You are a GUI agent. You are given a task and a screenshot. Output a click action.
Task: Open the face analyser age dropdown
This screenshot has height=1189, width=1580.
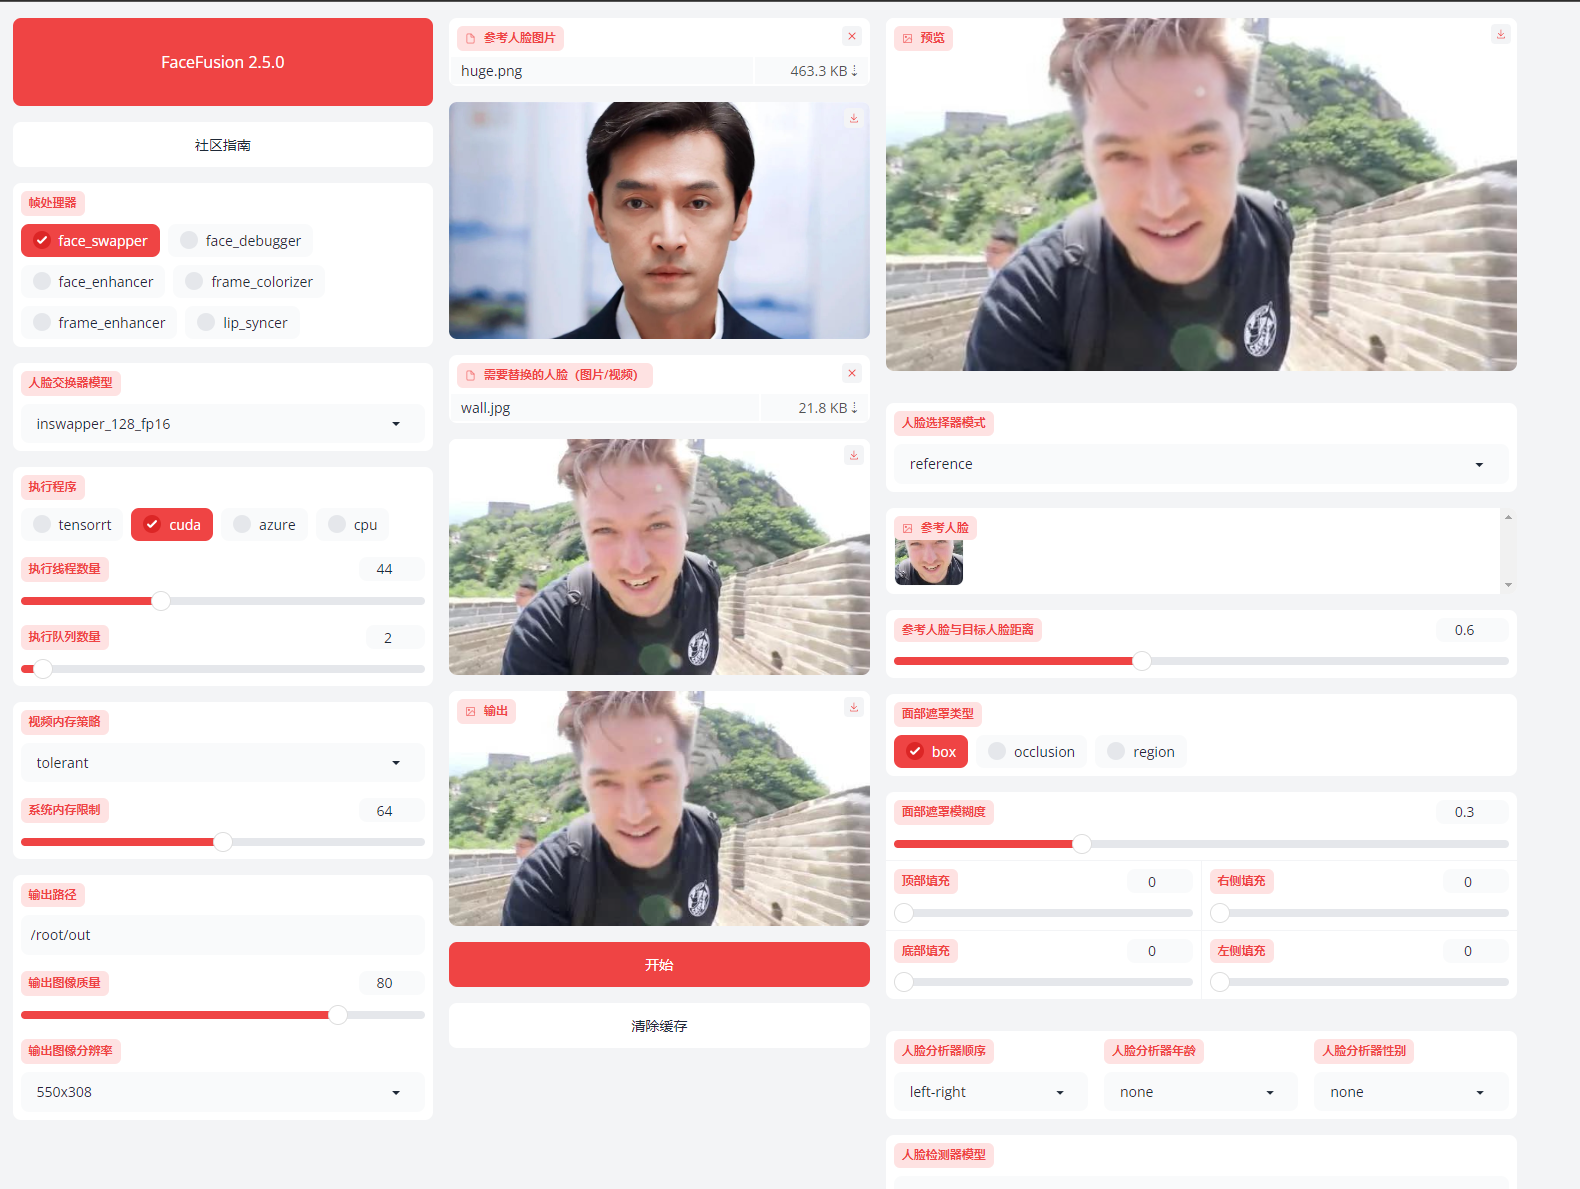click(1201, 1092)
